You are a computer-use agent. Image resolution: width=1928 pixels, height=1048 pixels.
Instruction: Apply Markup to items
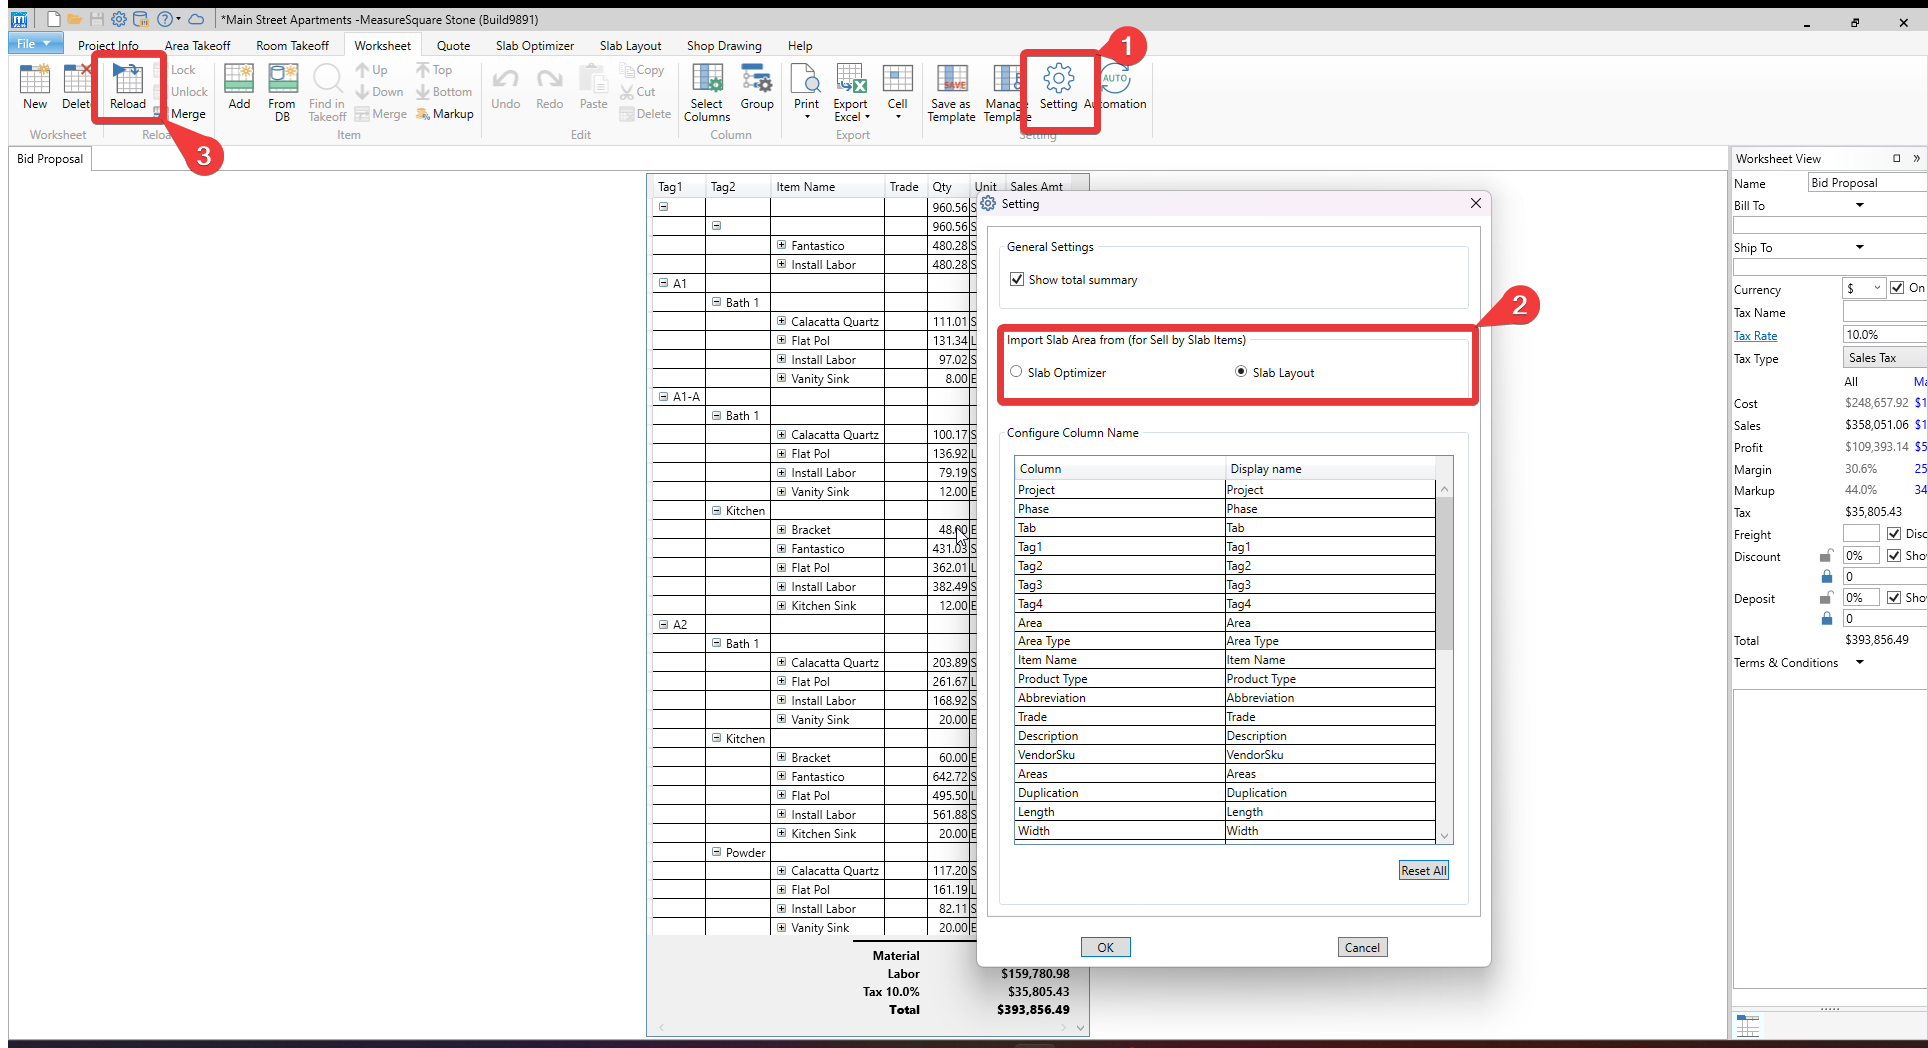point(445,114)
